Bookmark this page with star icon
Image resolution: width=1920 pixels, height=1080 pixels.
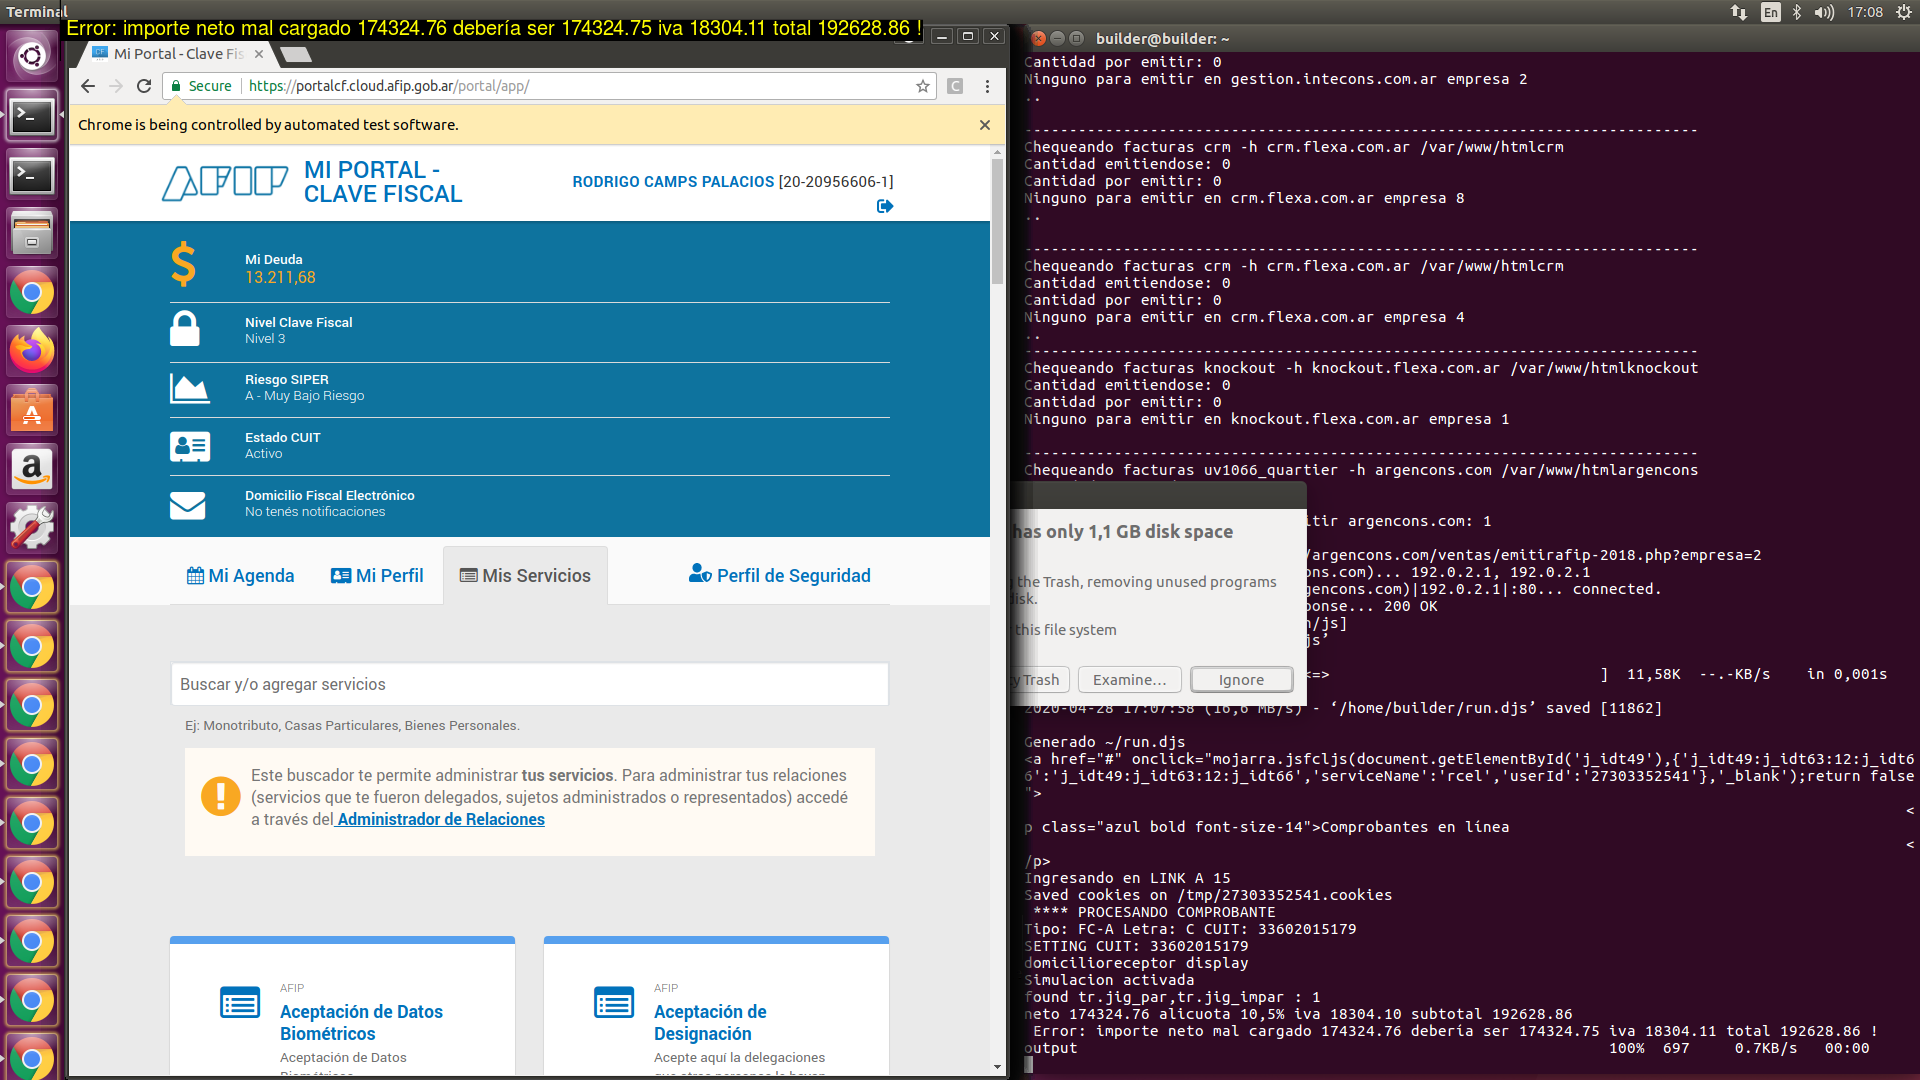point(922,86)
